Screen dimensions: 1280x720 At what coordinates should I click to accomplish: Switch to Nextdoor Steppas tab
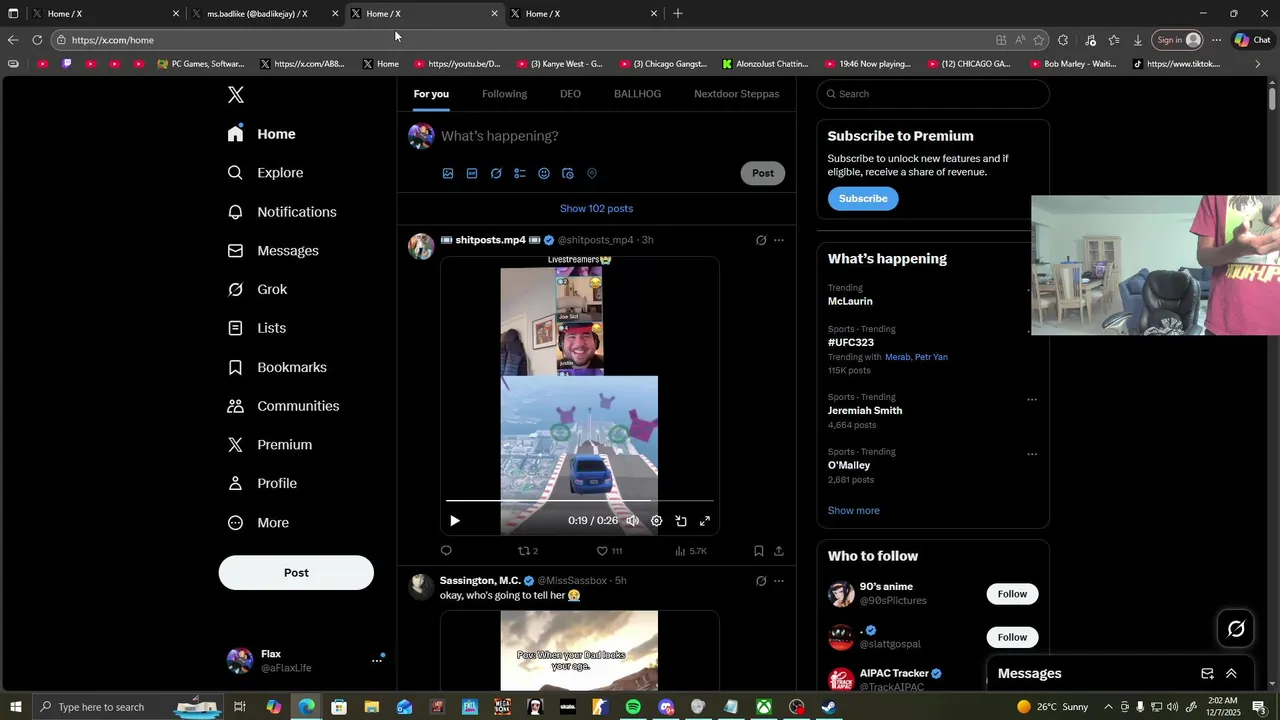[736, 94]
